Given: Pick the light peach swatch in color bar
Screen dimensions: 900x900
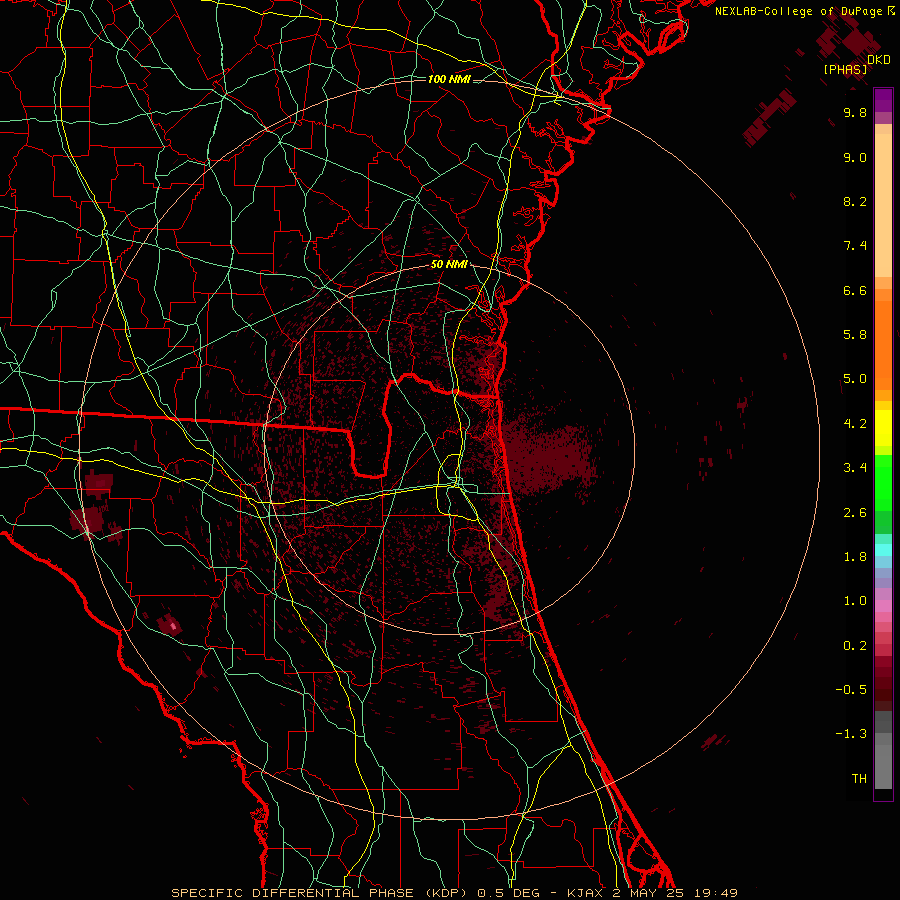Looking at the screenshot, I should pyautogui.click(x=883, y=205).
